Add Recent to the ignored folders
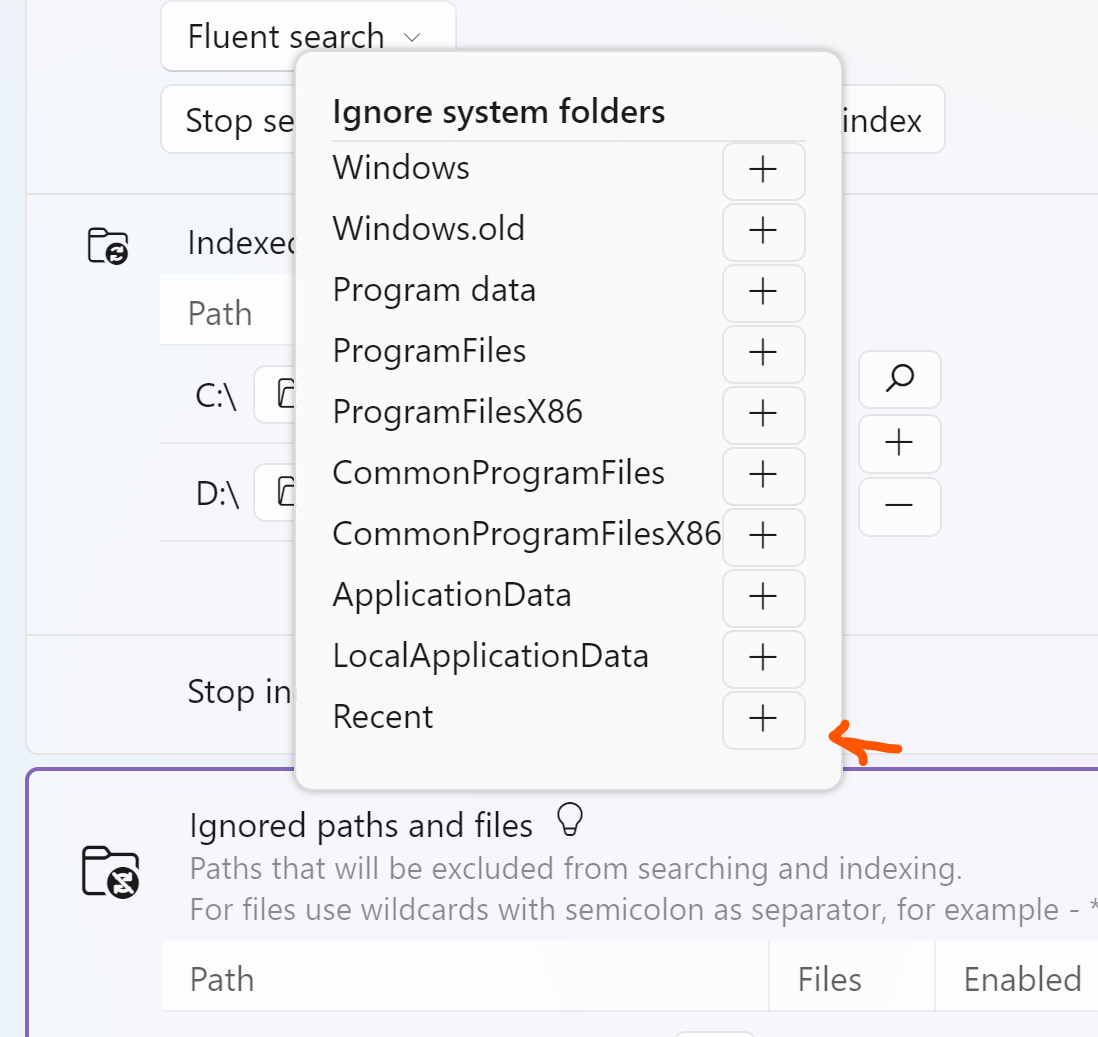Screen dimensions: 1098x1037 (x=763, y=720)
